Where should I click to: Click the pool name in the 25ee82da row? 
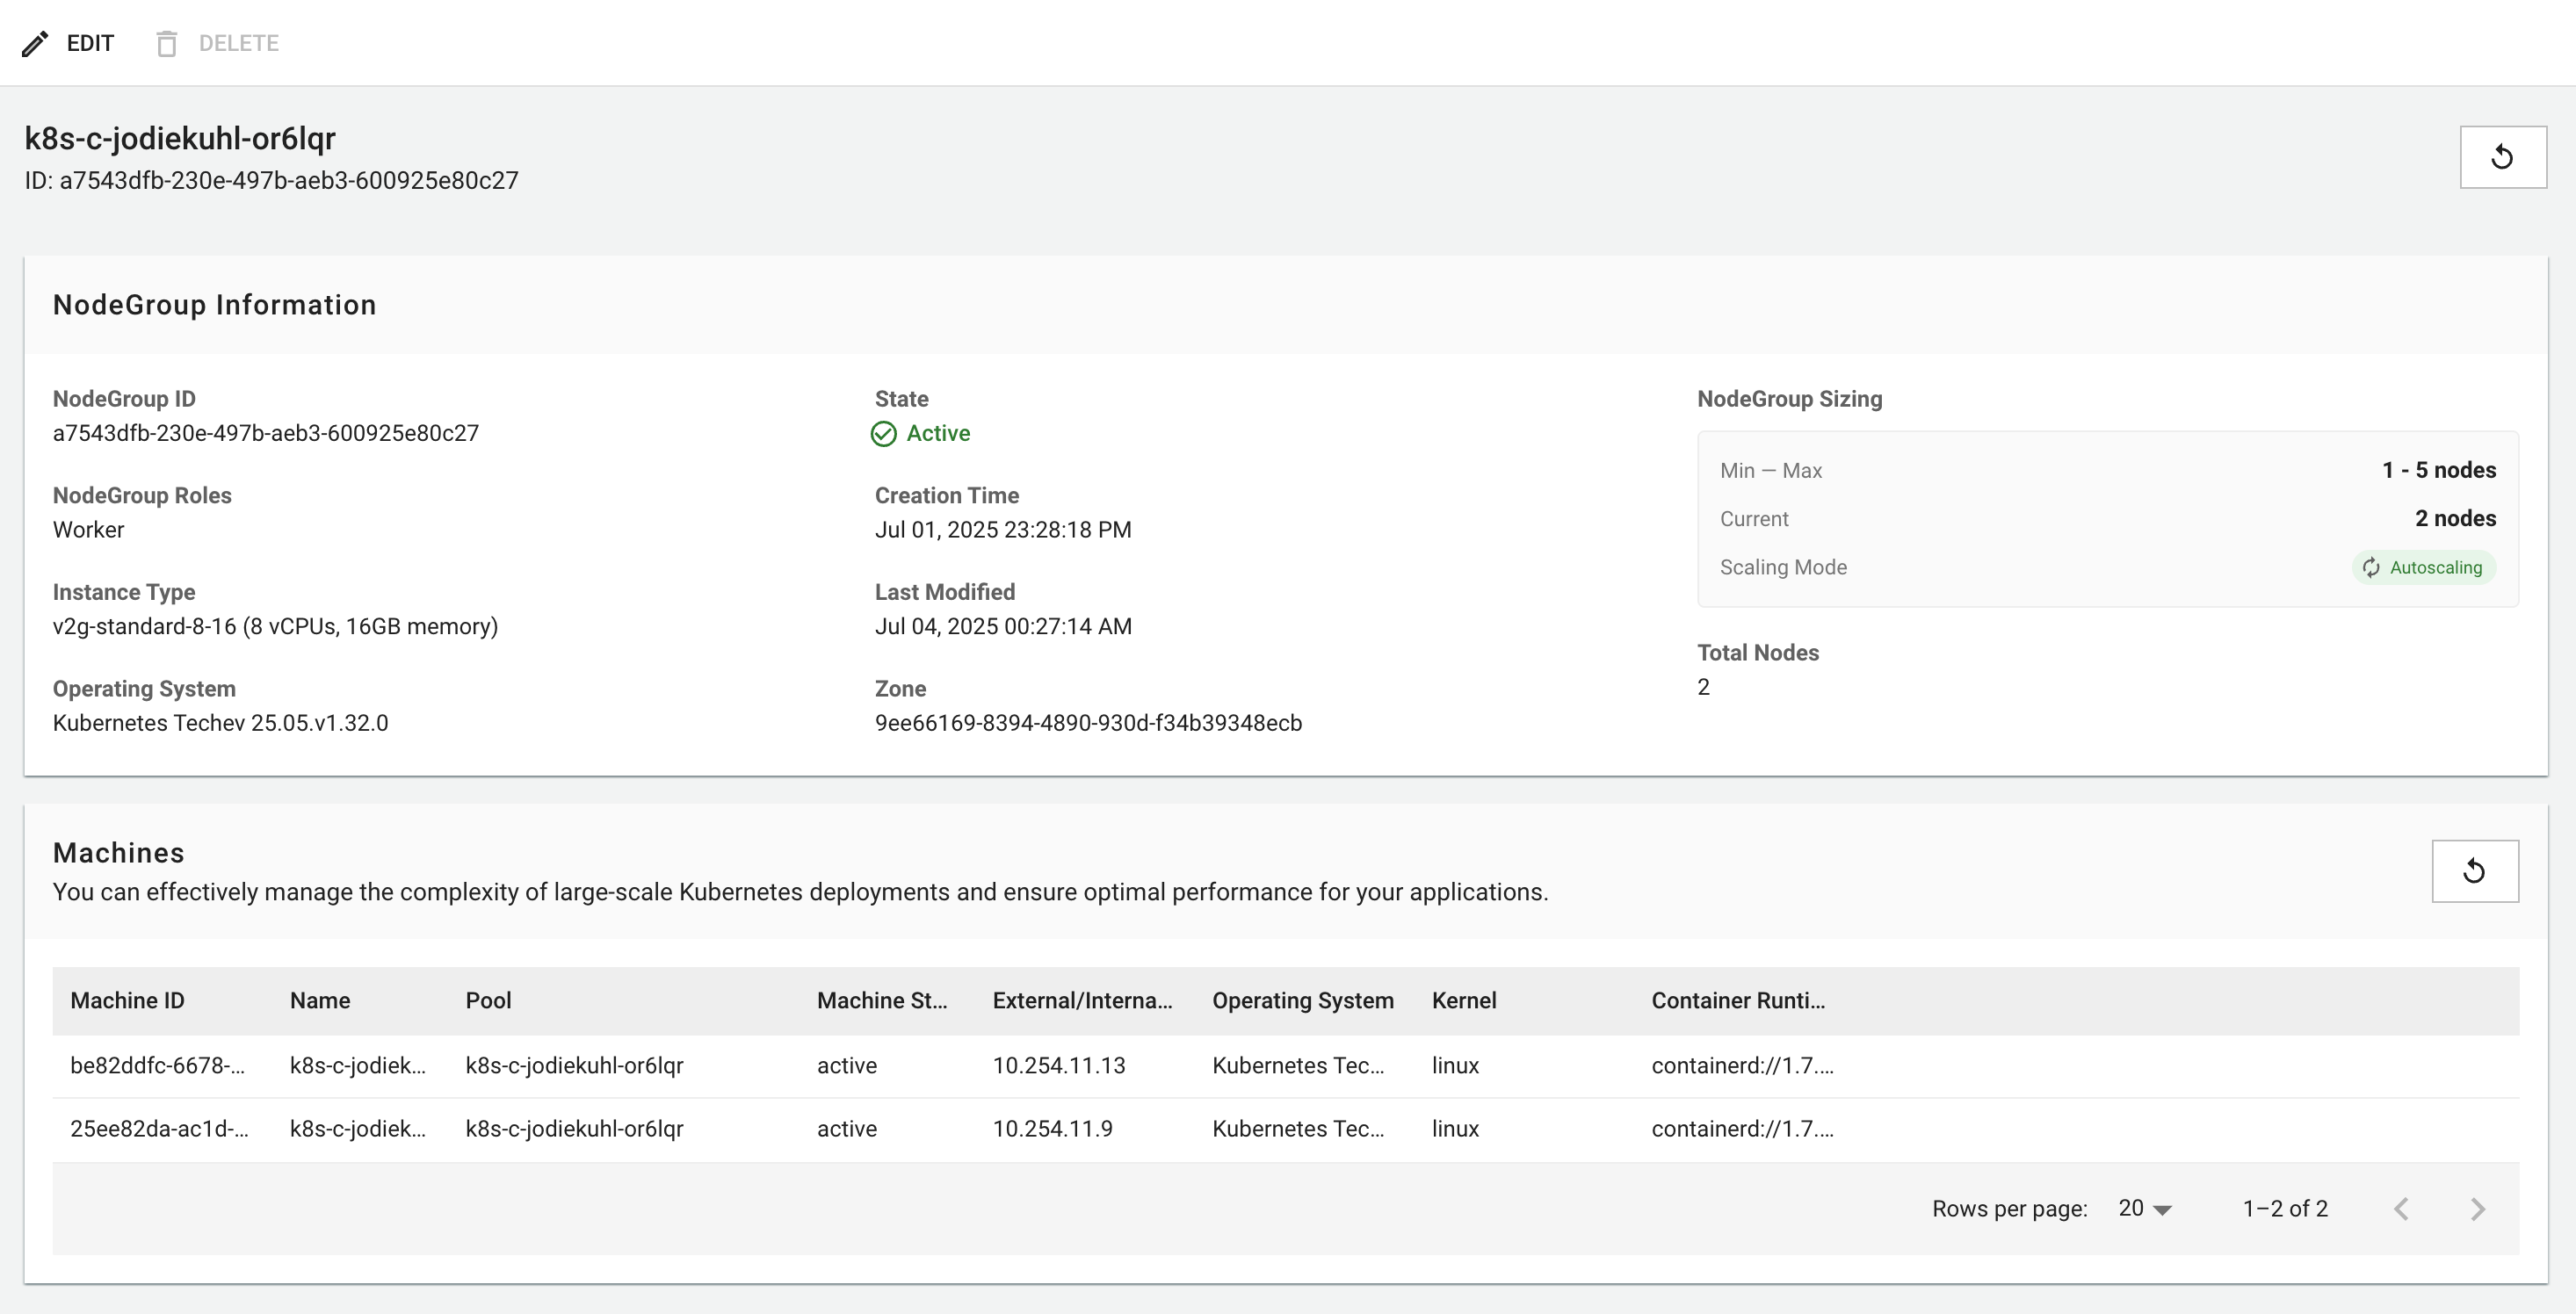click(574, 1129)
